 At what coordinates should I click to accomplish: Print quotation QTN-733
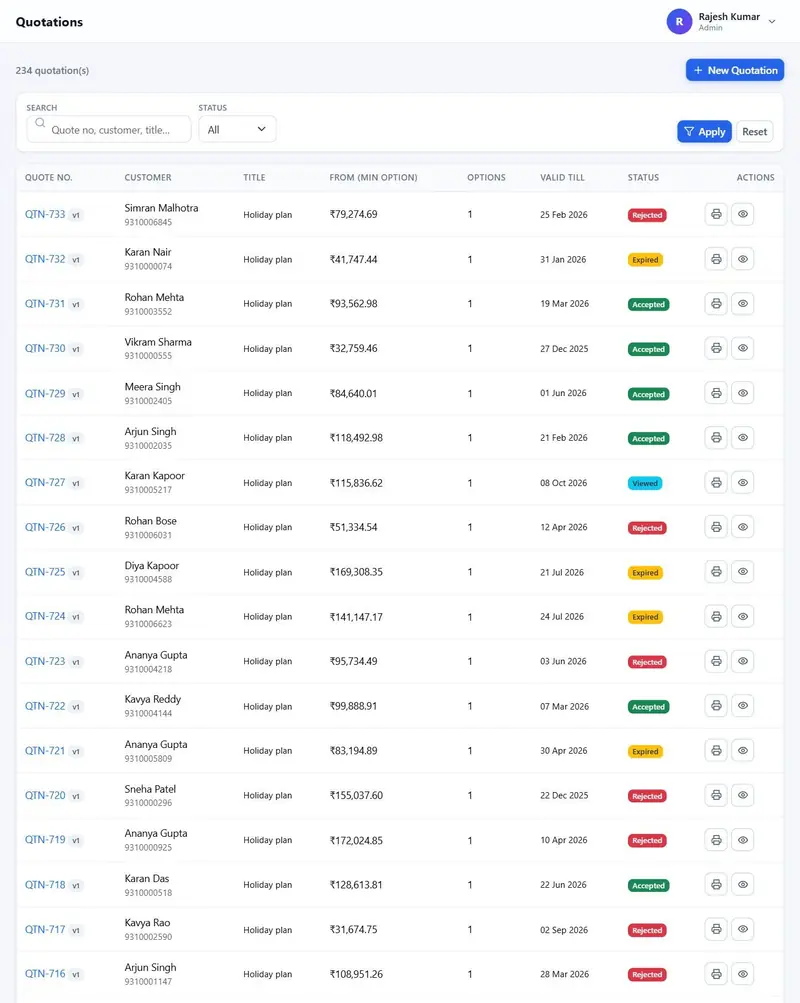[x=716, y=214]
